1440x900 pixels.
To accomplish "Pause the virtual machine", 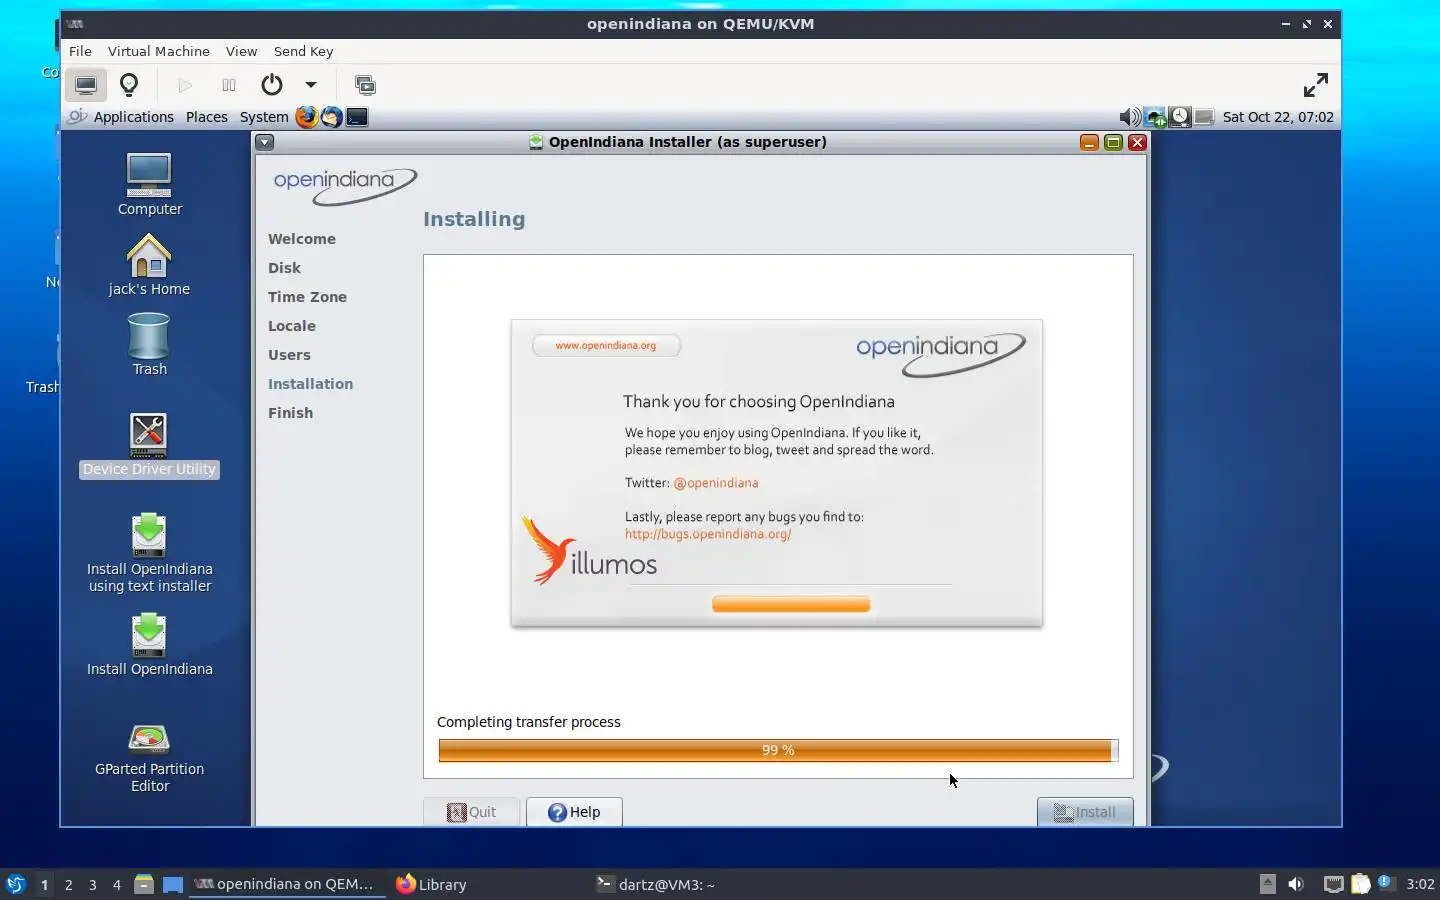I will coord(229,85).
